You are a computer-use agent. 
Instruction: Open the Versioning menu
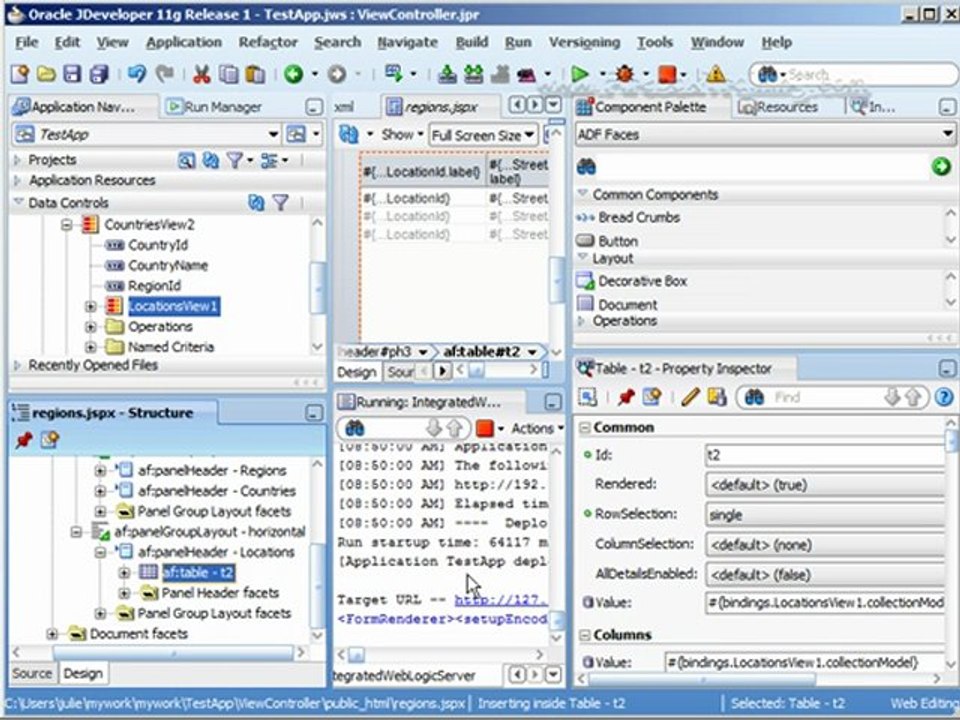(584, 42)
